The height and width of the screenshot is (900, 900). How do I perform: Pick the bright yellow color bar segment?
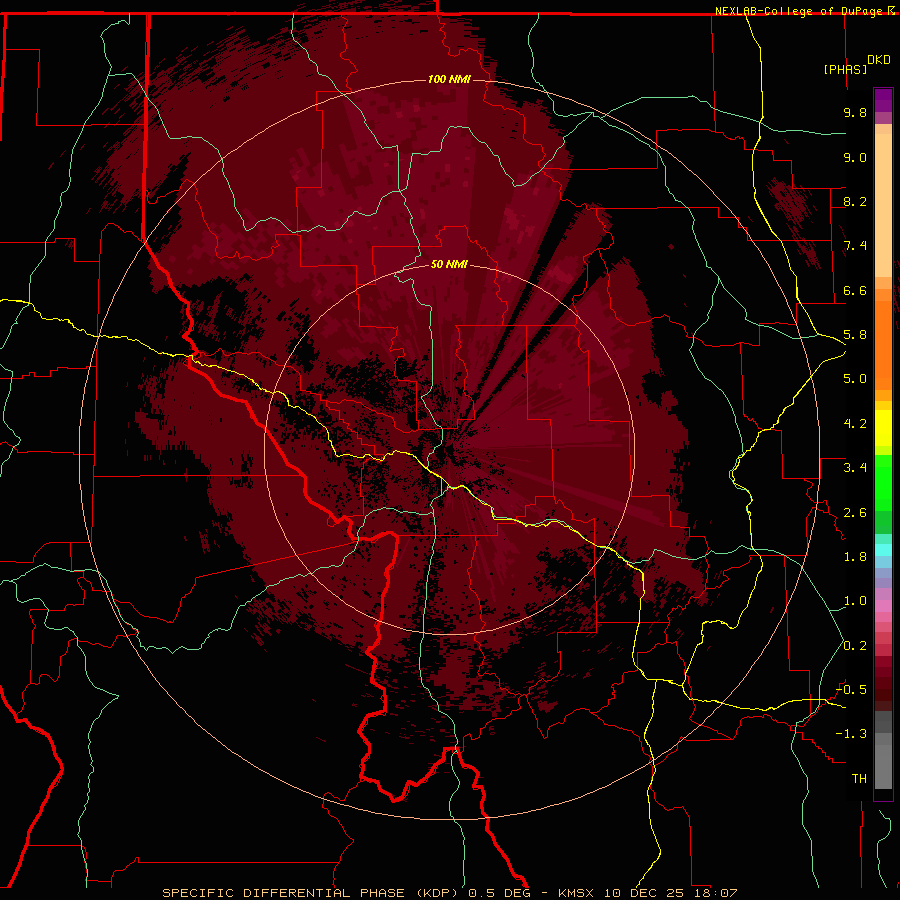pos(883,428)
